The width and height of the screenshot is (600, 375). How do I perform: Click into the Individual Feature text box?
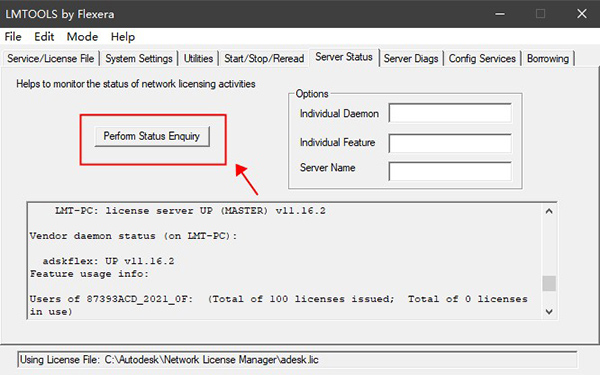click(x=450, y=143)
